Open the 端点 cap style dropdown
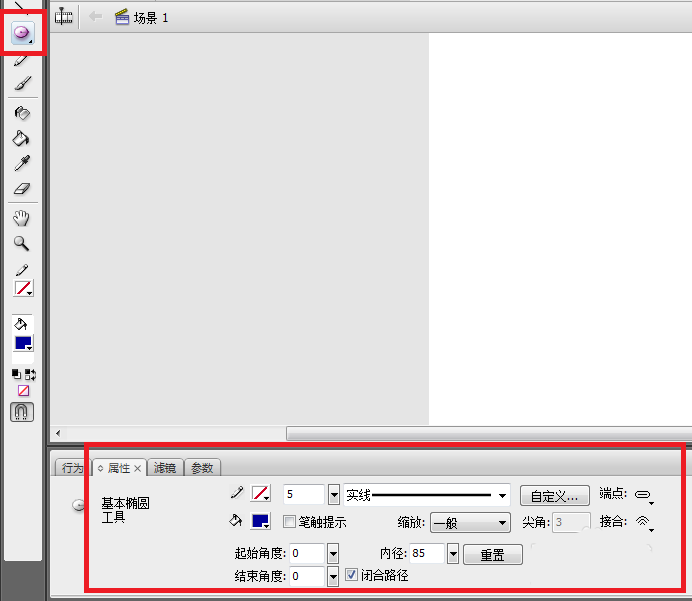The width and height of the screenshot is (692, 601). point(644,496)
